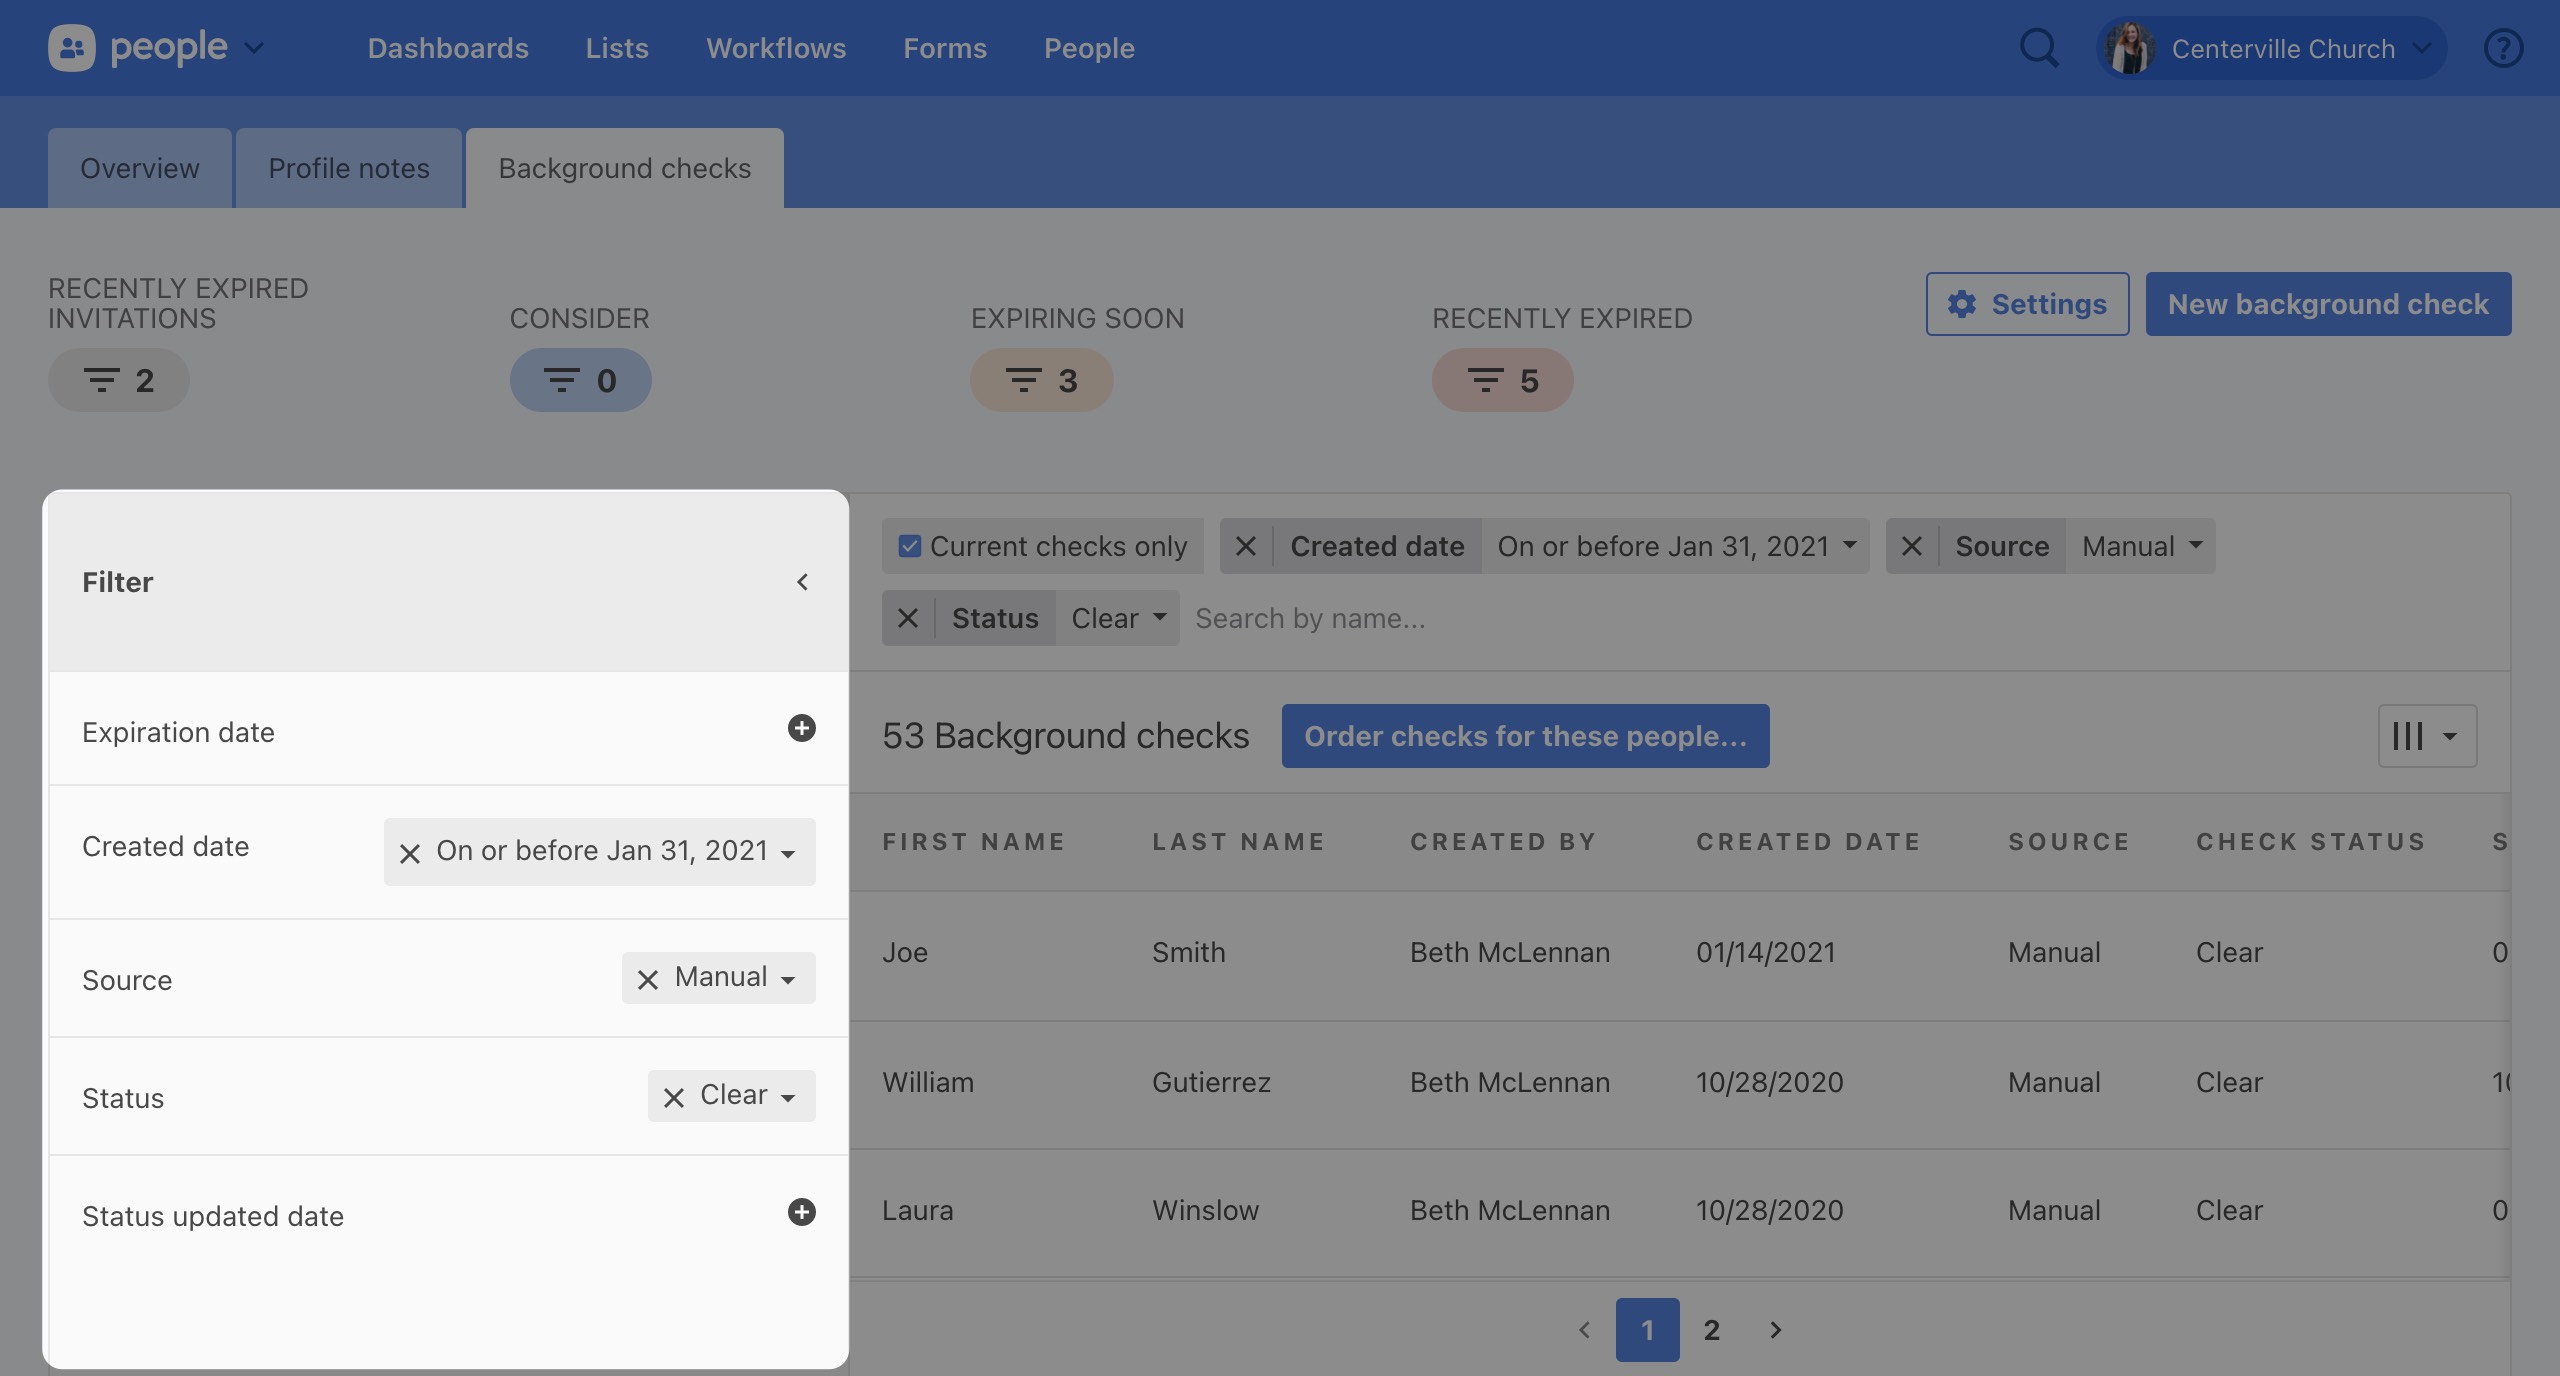Open the Workflows menu item
Viewport: 2560px width, 1376px height.
[775, 48]
